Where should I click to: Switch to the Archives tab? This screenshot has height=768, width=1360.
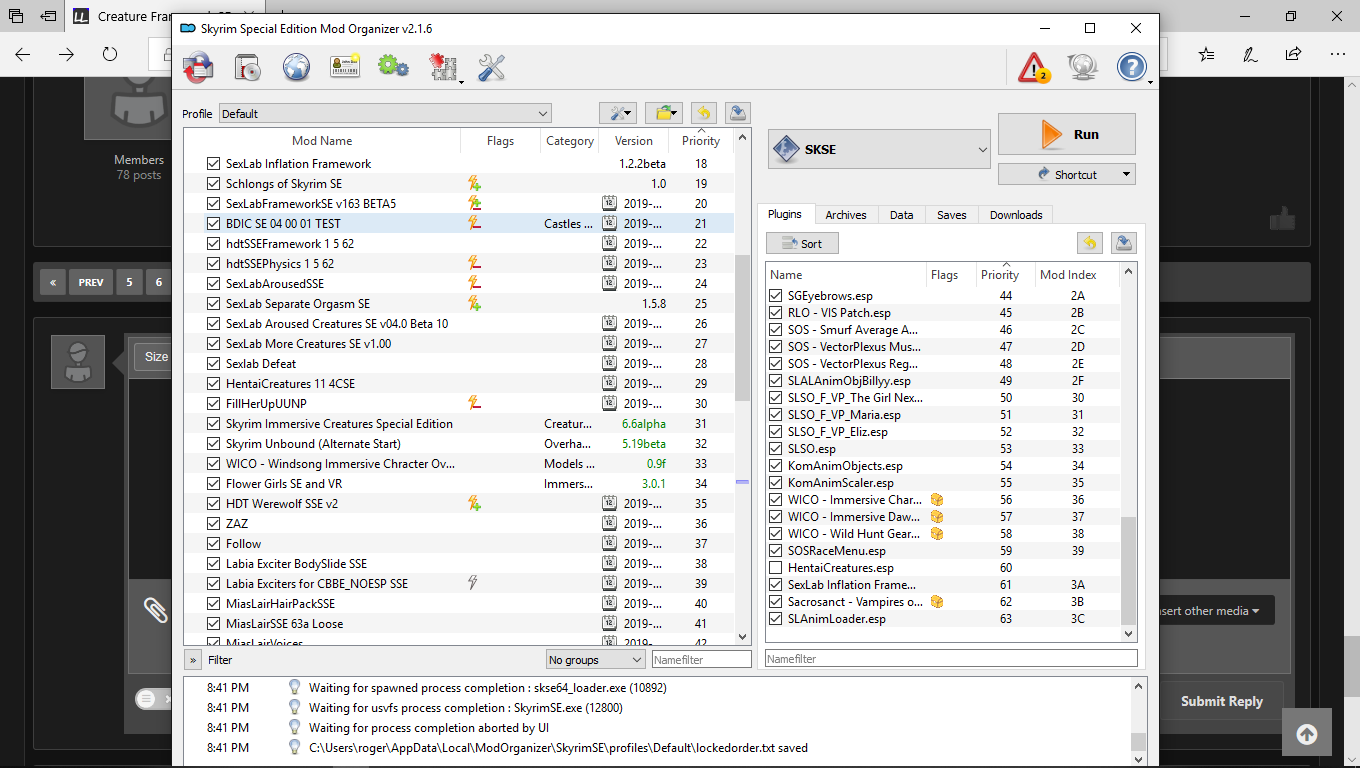coord(846,215)
